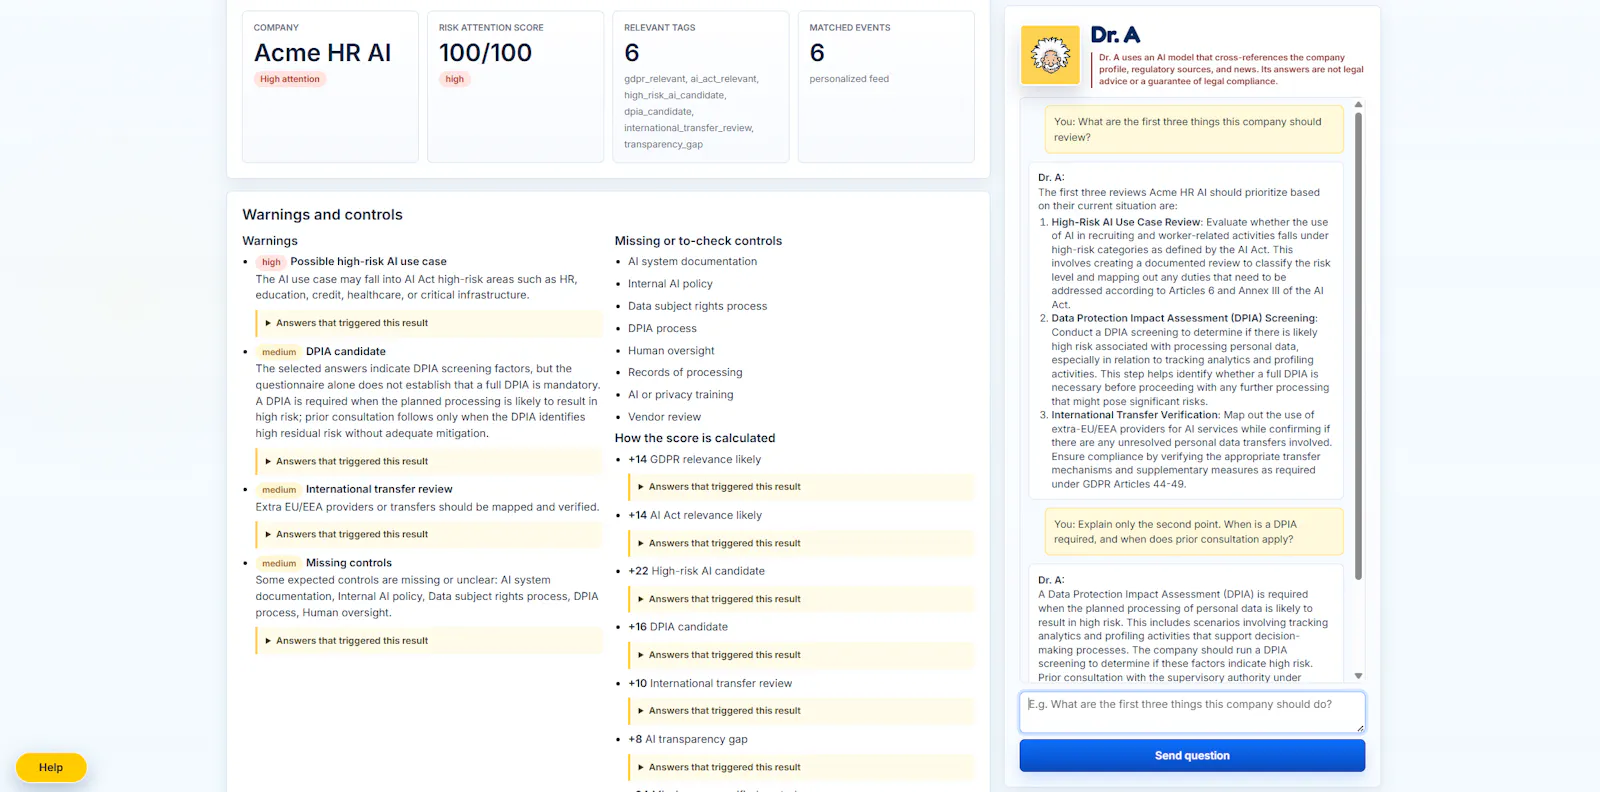This screenshot has height=792, width=1600.
Task: Click the chat scrollbar up arrow
Action: click(1358, 104)
